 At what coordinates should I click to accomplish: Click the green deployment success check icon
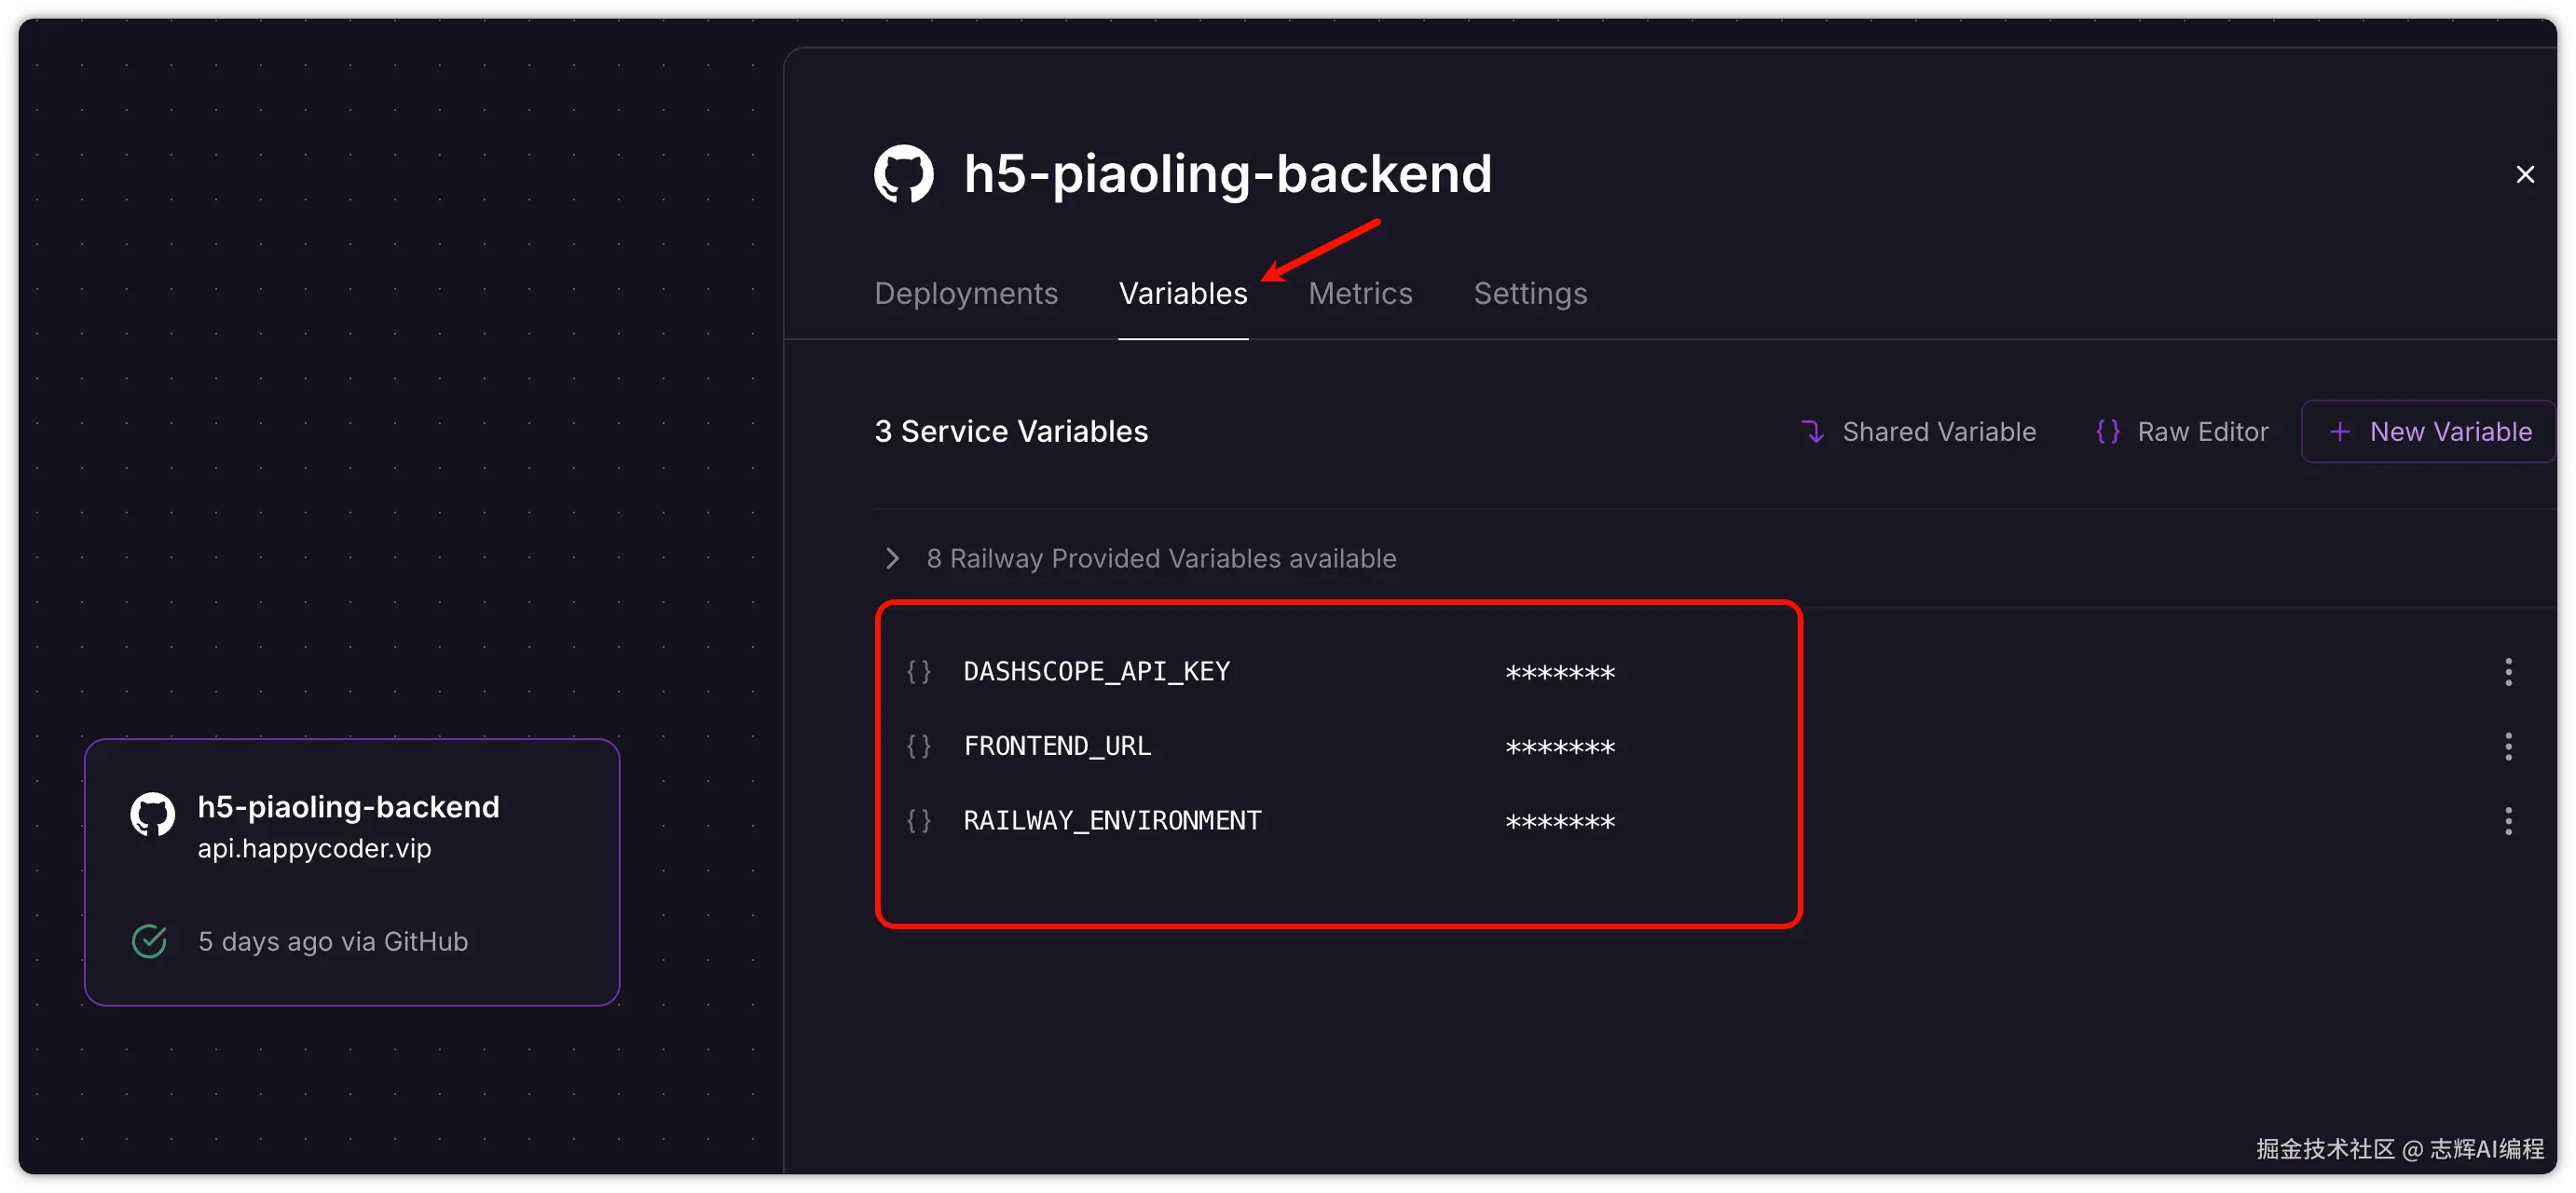click(149, 941)
